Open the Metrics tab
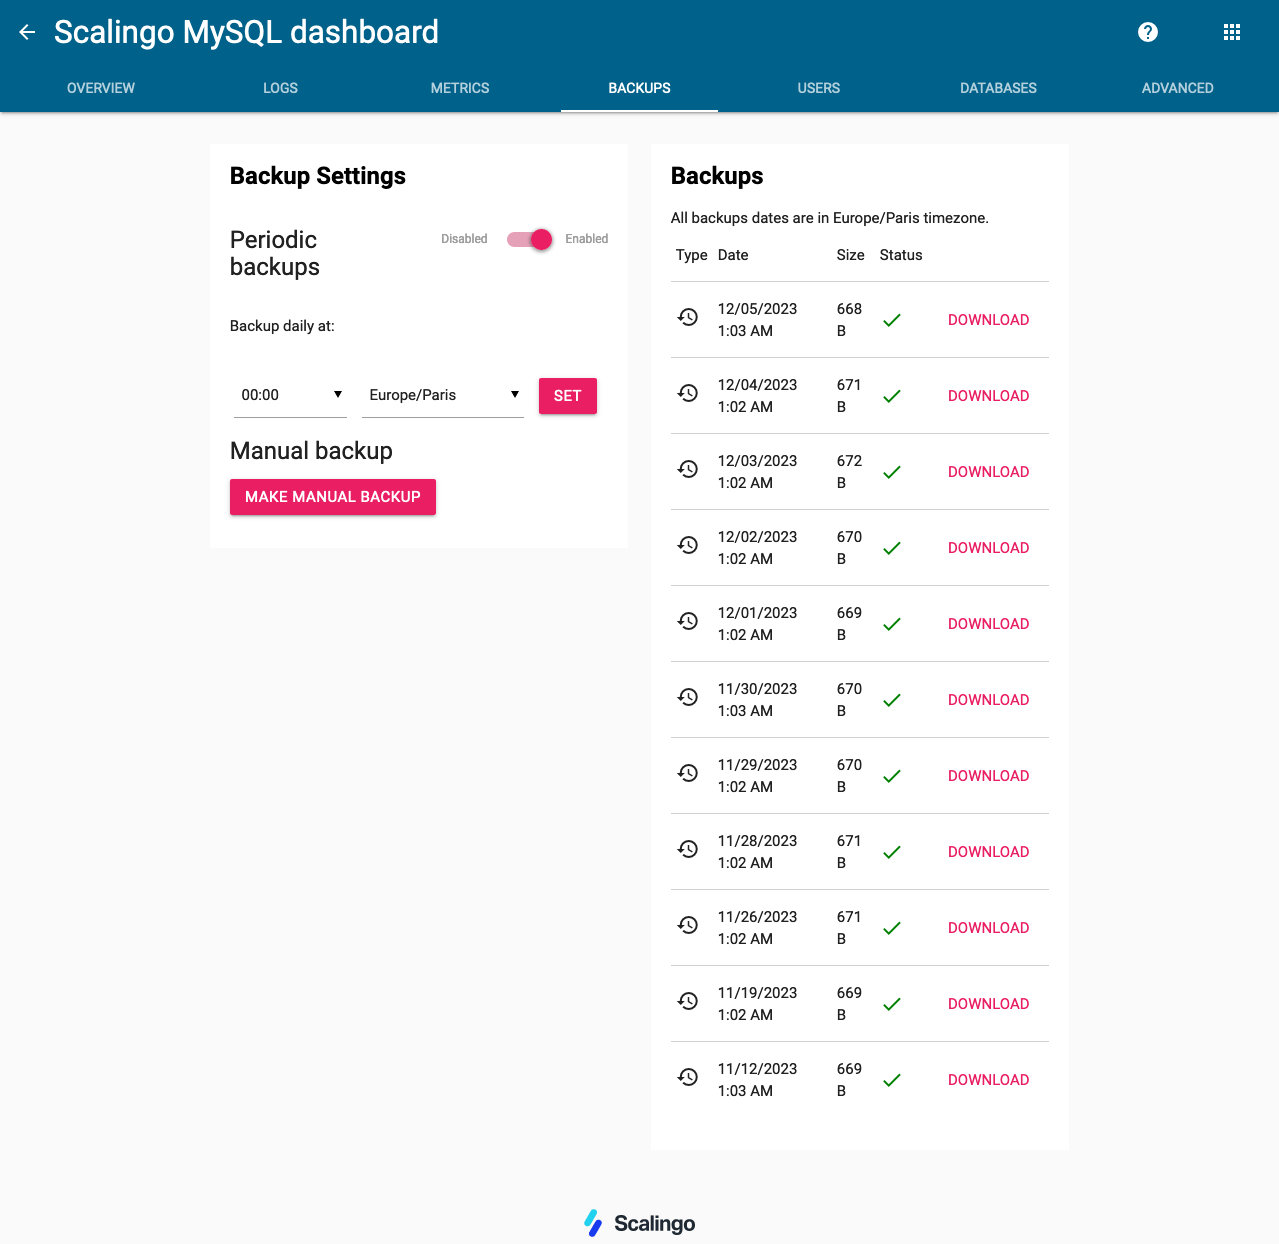Image resolution: width=1279 pixels, height=1244 pixels. pyautogui.click(x=460, y=88)
